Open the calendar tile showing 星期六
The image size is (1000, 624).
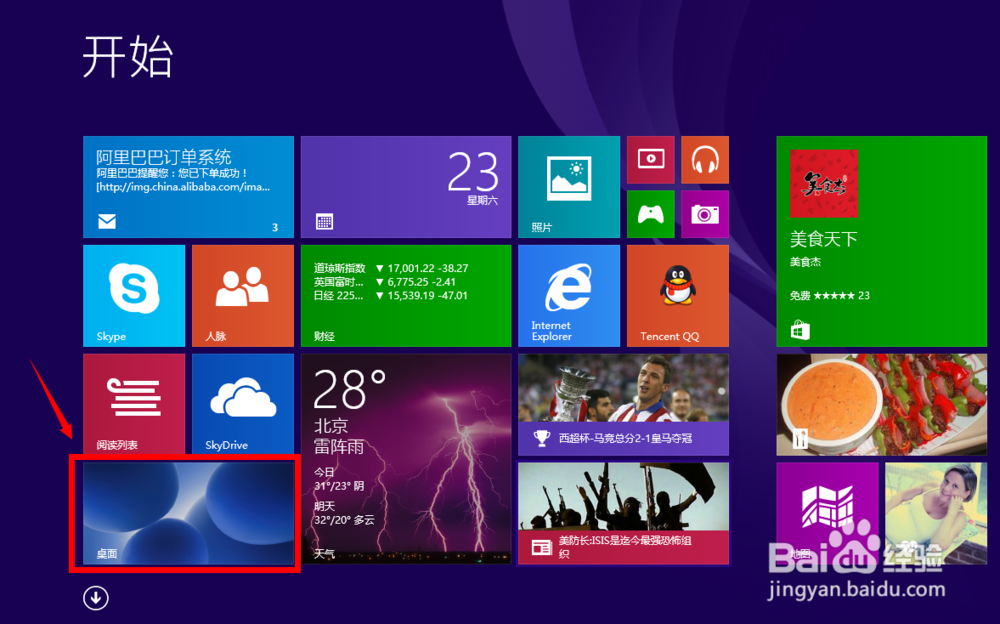406,186
